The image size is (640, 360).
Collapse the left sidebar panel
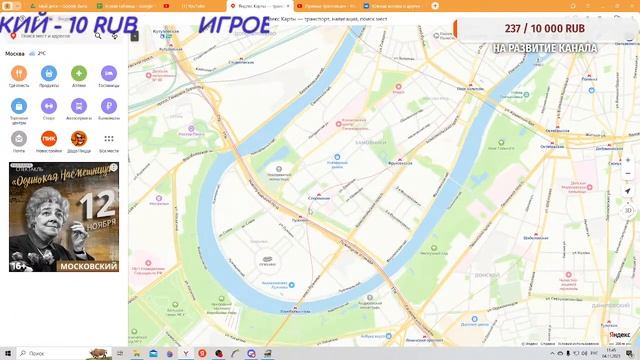pos(134,36)
